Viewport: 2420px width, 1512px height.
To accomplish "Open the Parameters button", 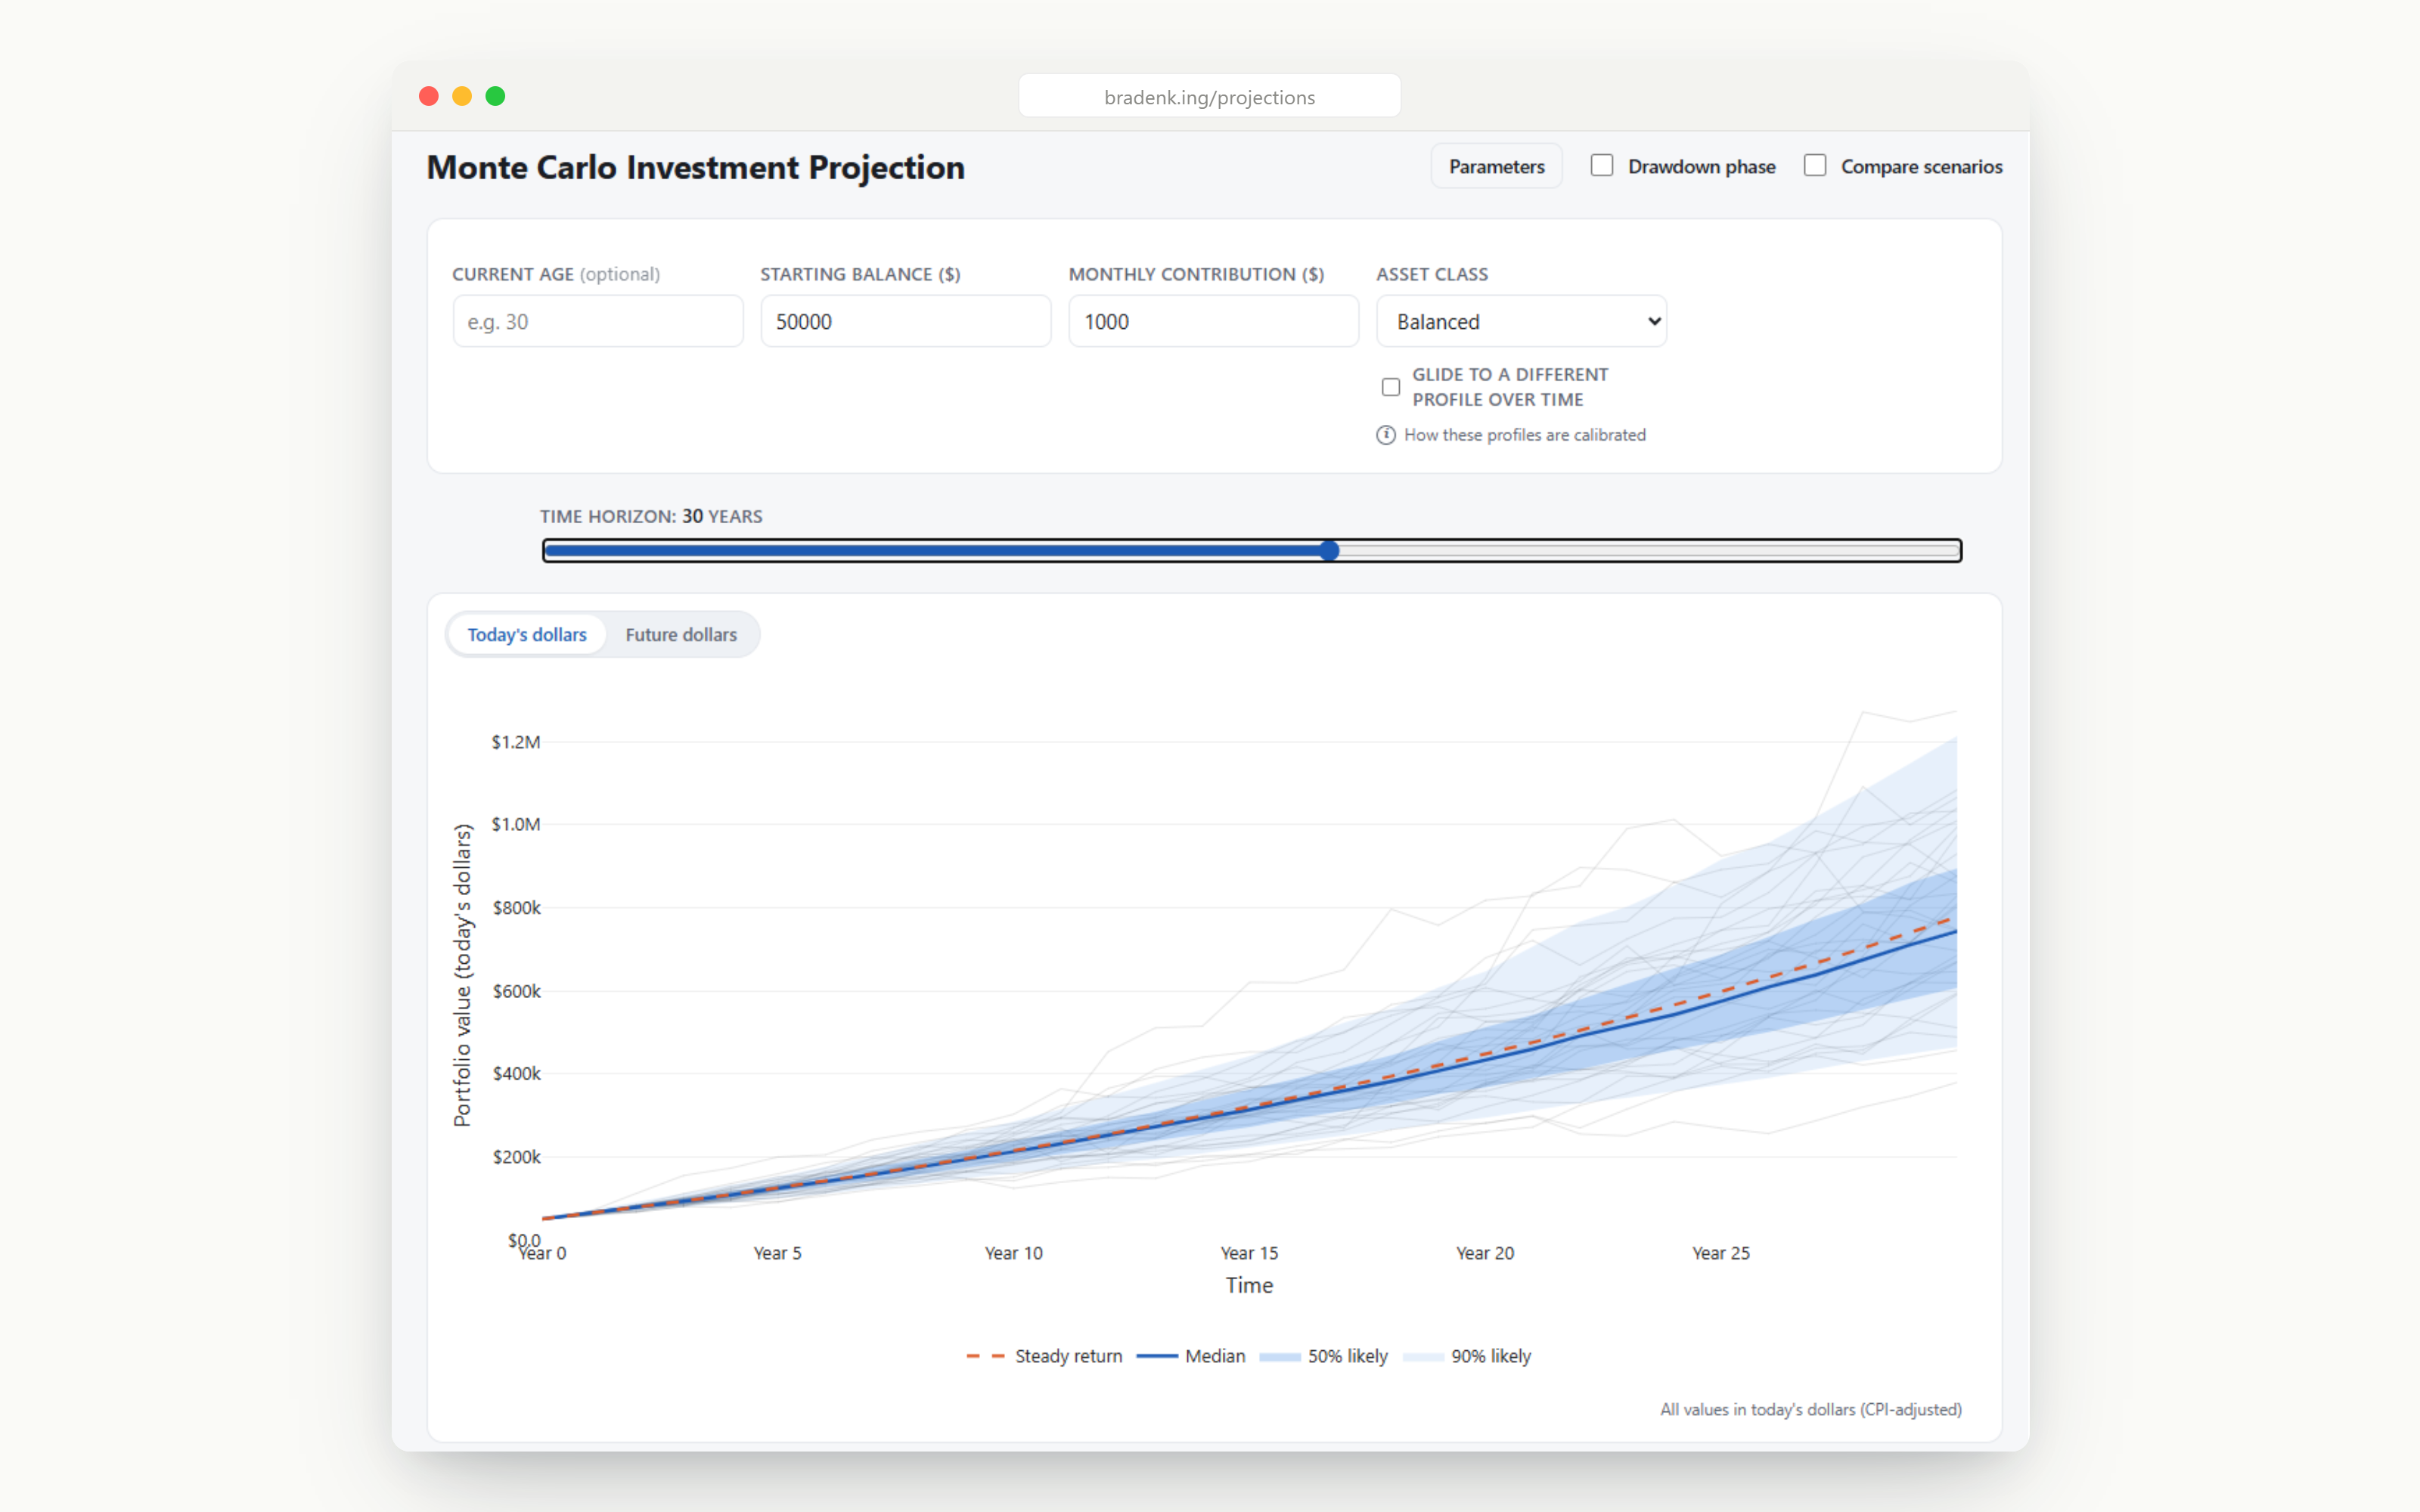I will point(1496,166).
